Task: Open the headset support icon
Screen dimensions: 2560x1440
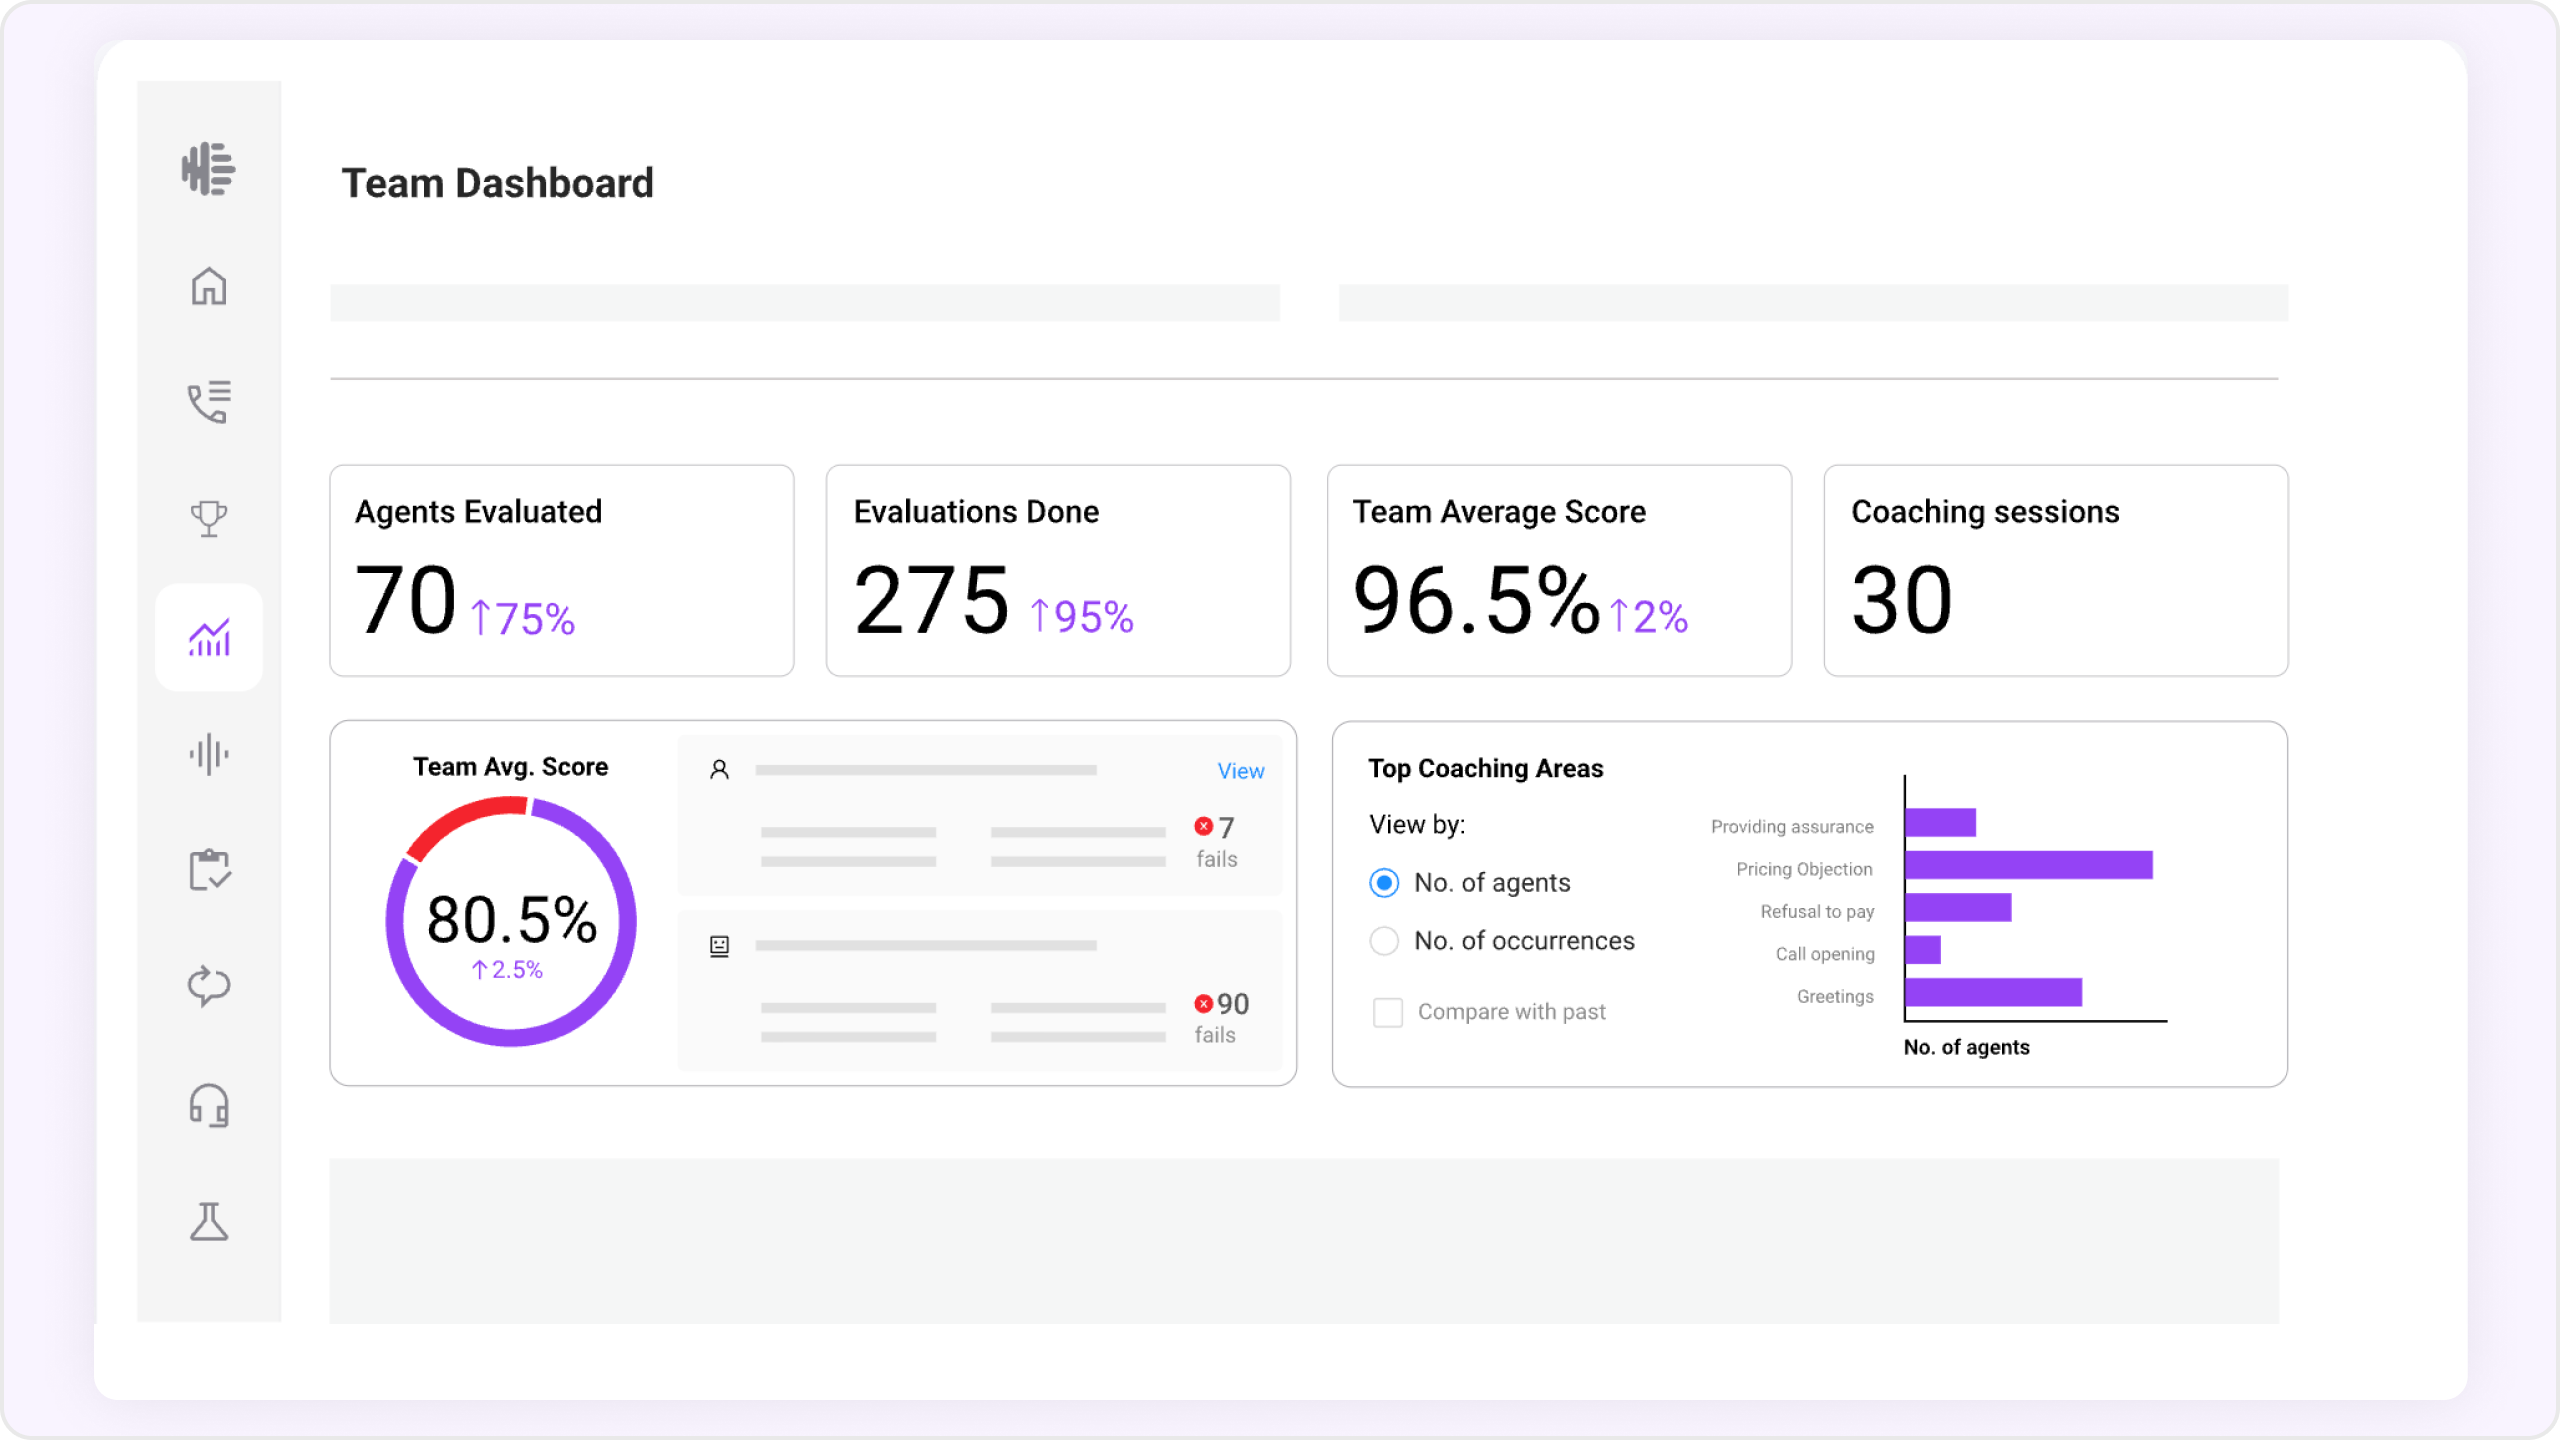Action: (208, 1106)
